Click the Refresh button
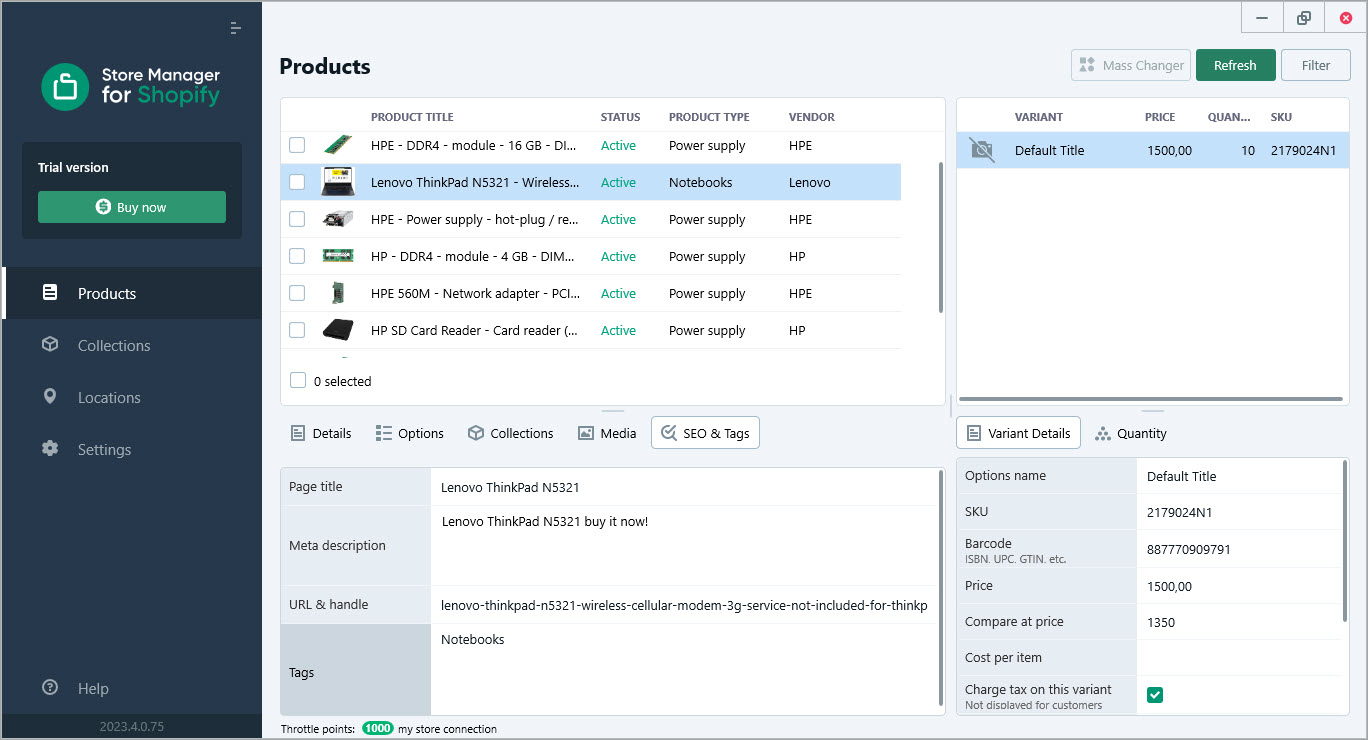Viewport: 1368px width, 740px height. [x=1235, y=65]
